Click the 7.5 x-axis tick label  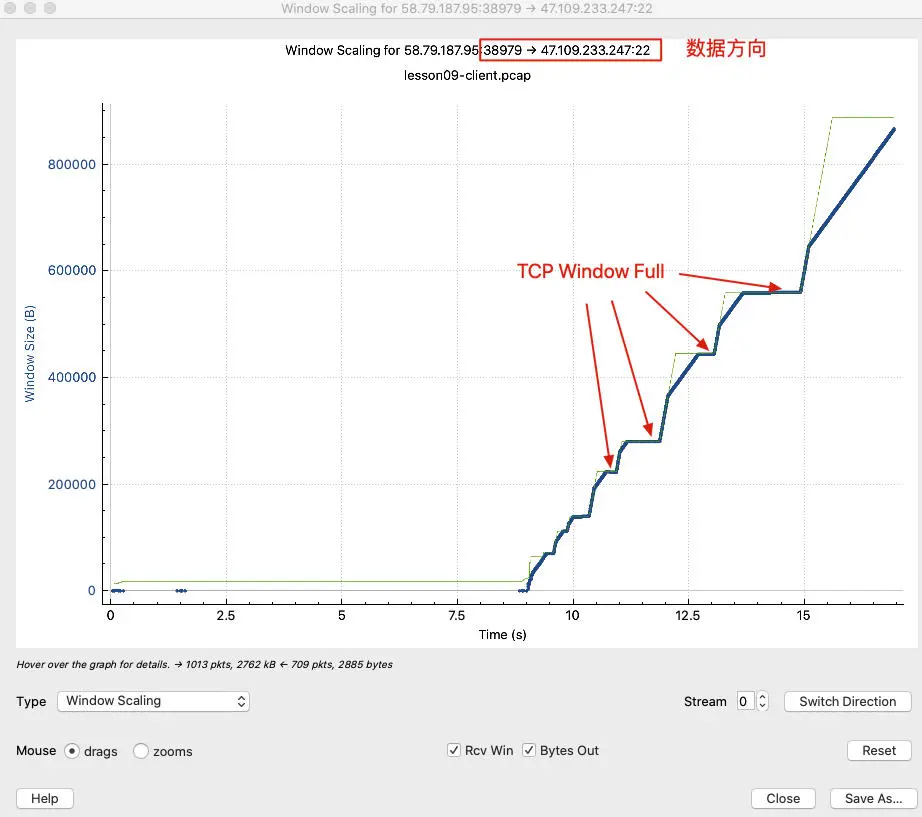tap(456, 615)
